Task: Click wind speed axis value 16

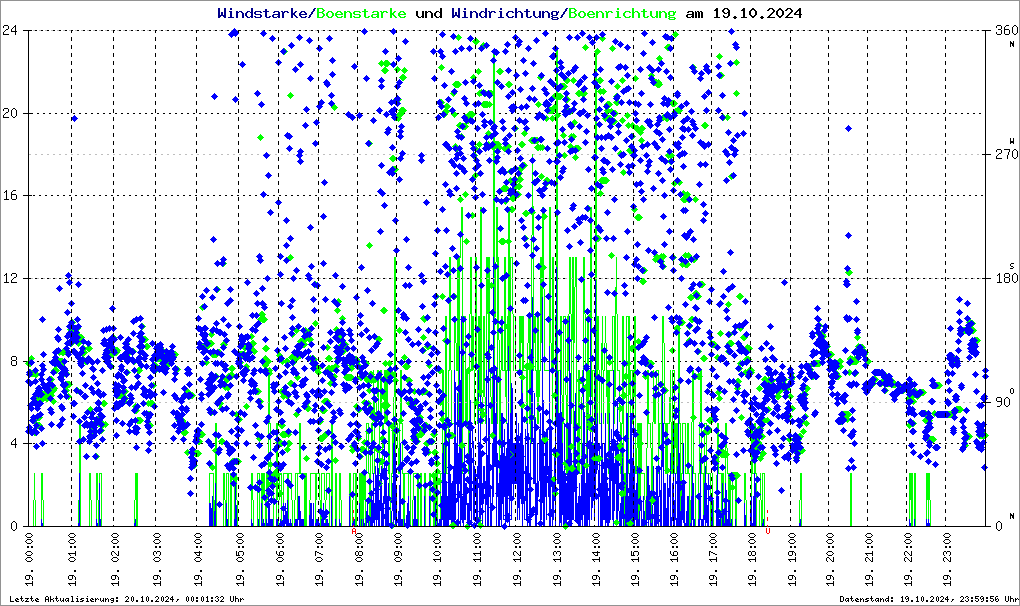Action: tap(10, 195)
